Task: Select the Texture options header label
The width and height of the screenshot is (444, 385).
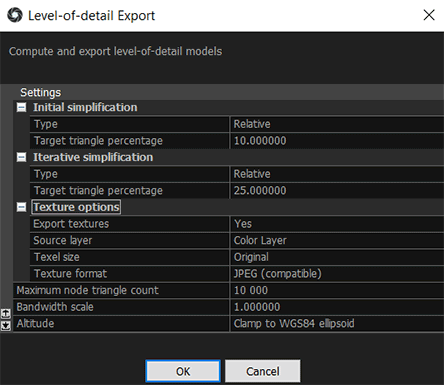Action: click(x=76, y=207)
